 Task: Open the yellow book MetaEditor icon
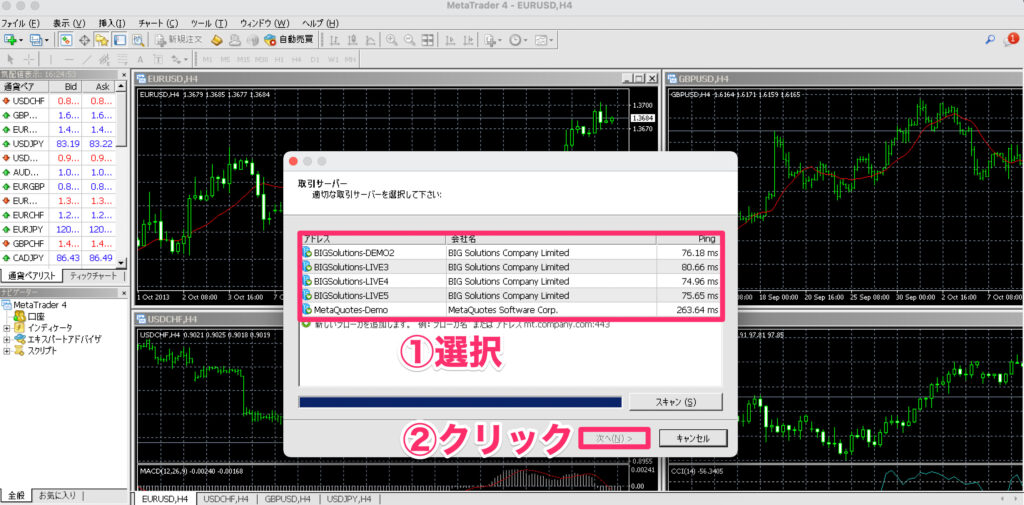(217, 40)
